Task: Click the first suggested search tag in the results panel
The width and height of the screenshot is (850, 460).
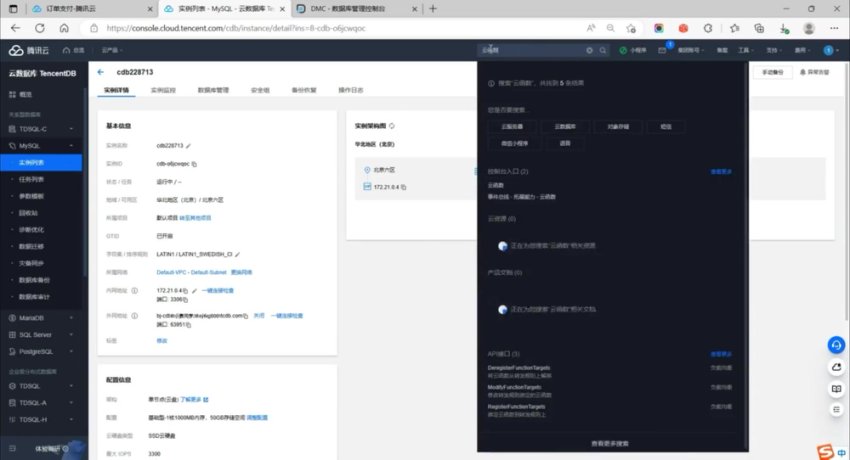Action: click(512, 127)
